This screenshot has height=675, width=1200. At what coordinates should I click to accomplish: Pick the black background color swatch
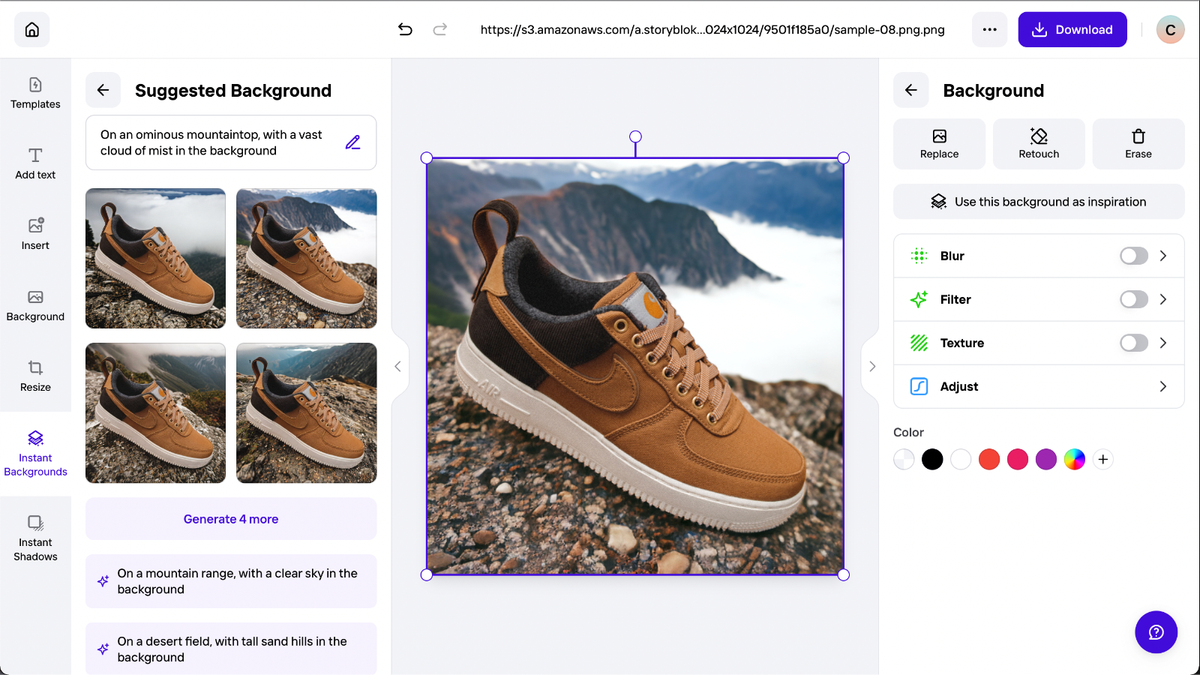click(x=932, y=459)
